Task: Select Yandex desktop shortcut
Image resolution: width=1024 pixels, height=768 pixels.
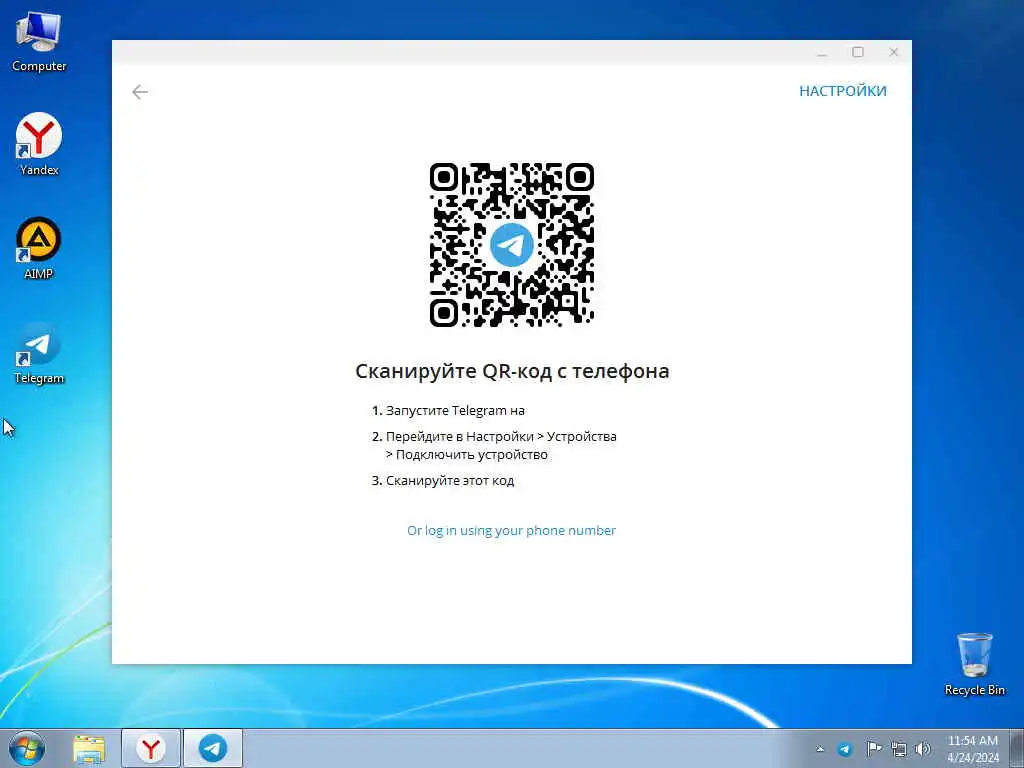Action: tap(39, 144)
